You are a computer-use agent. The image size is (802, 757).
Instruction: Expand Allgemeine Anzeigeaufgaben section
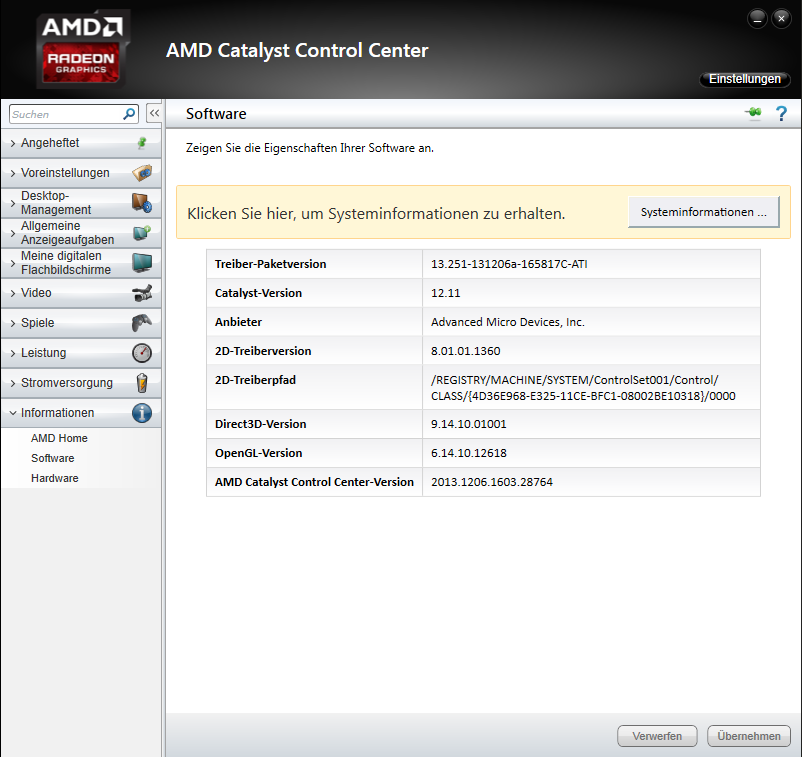(x=13, y=233)
